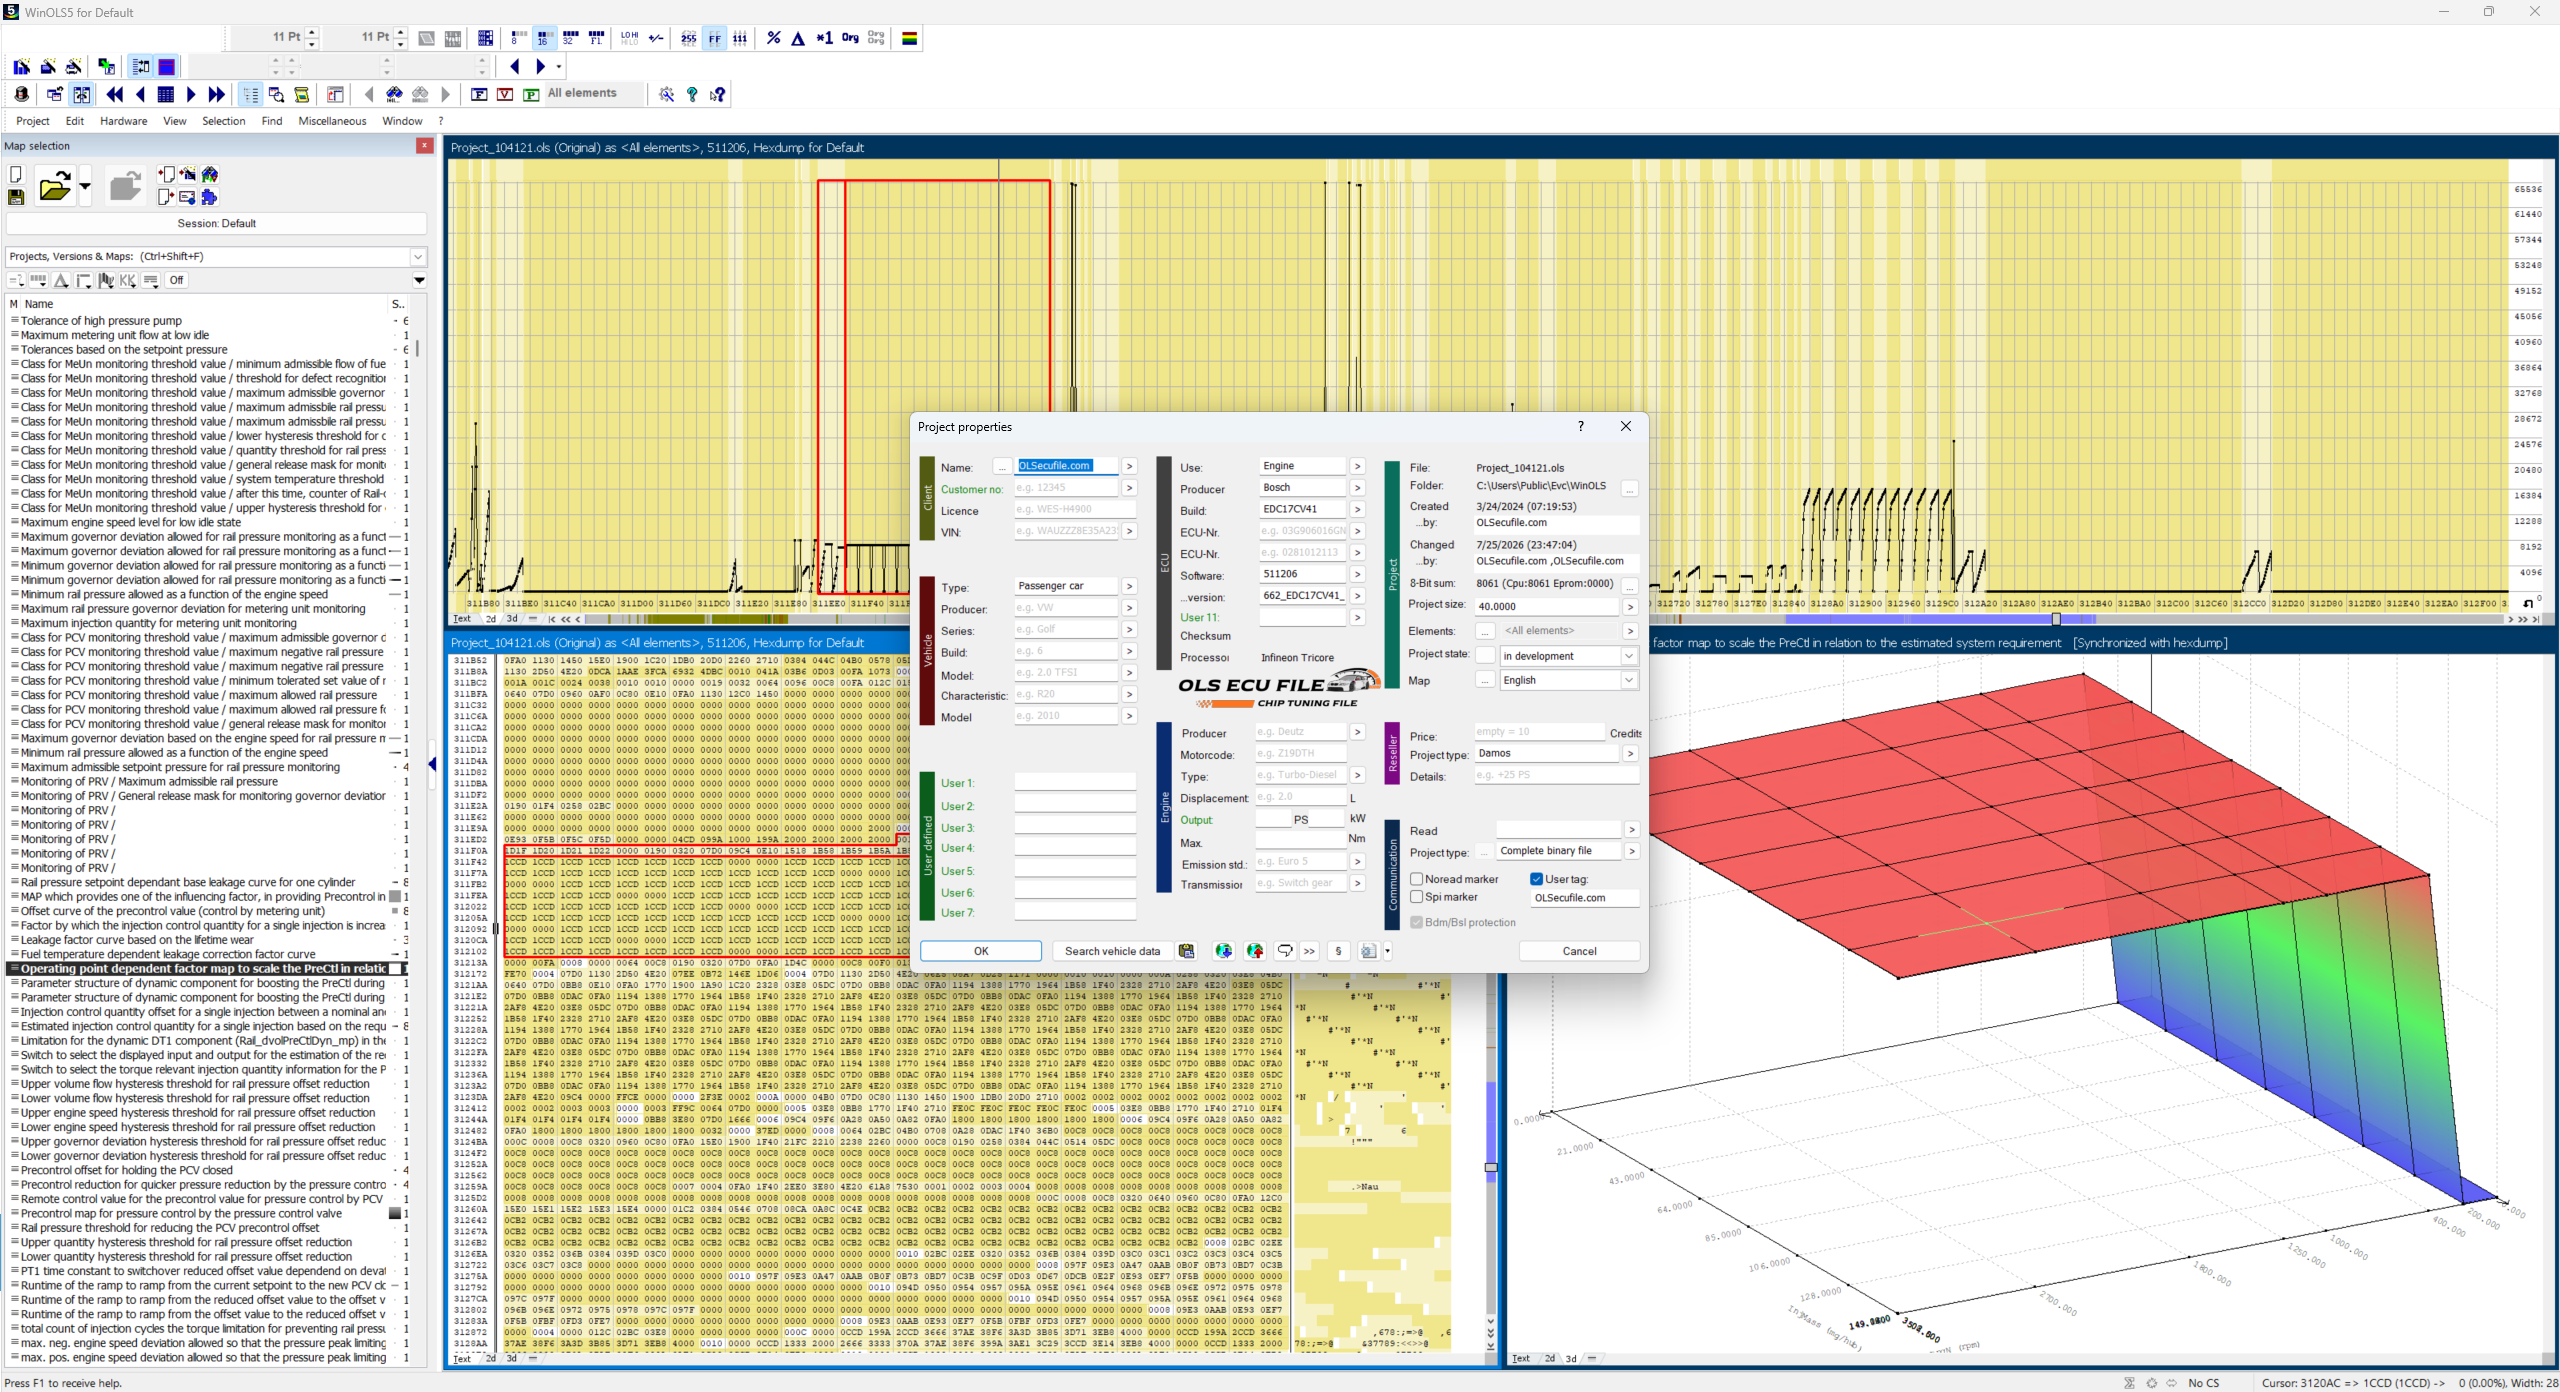Toggle the Off button in Map selection
This screenshot has height=1392, width=2560.
coord(176,280)
